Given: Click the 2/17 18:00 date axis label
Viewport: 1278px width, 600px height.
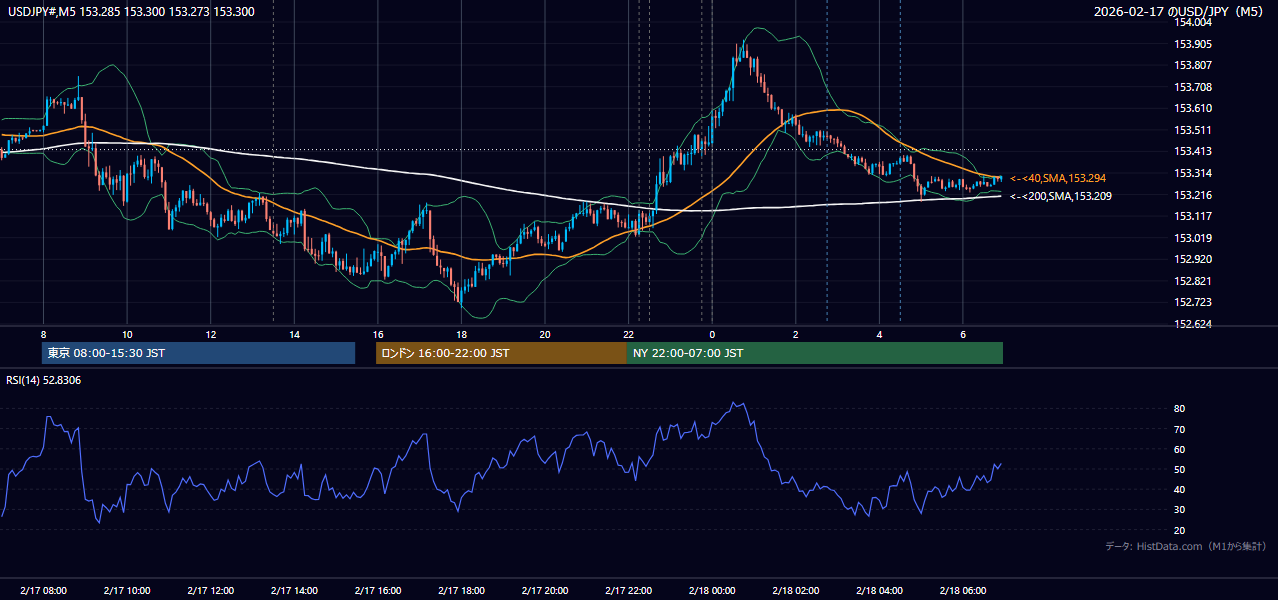Looking at the screenshot, I should [461, 591].
